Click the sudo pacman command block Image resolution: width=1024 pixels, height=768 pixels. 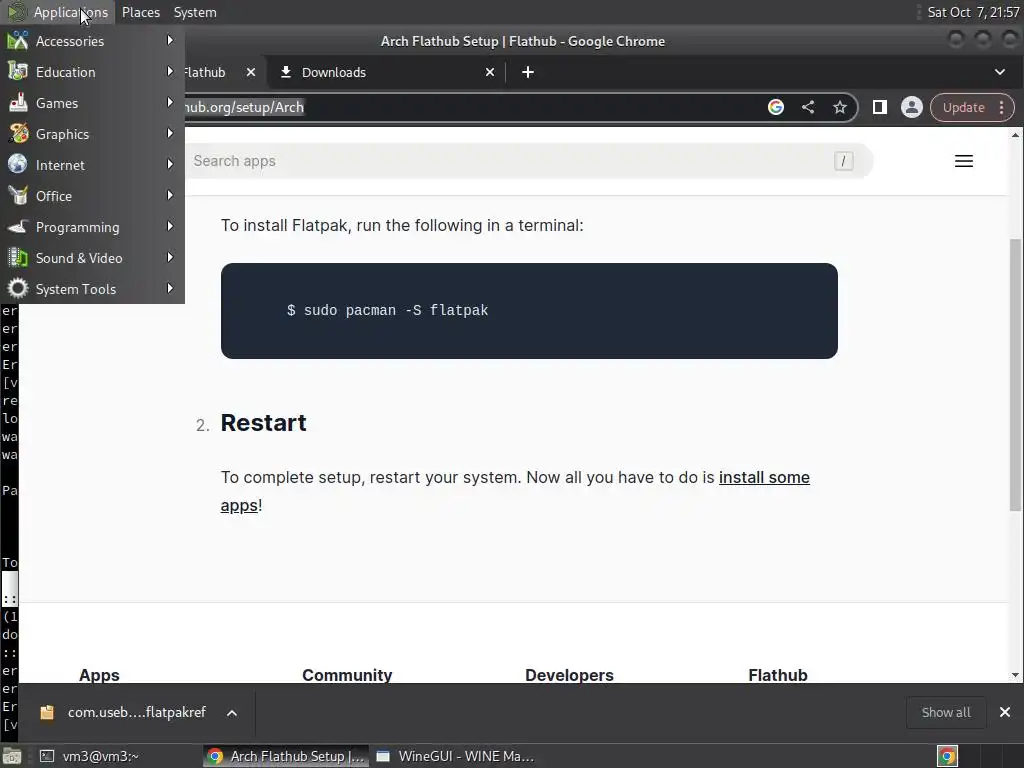pos(529,311)
